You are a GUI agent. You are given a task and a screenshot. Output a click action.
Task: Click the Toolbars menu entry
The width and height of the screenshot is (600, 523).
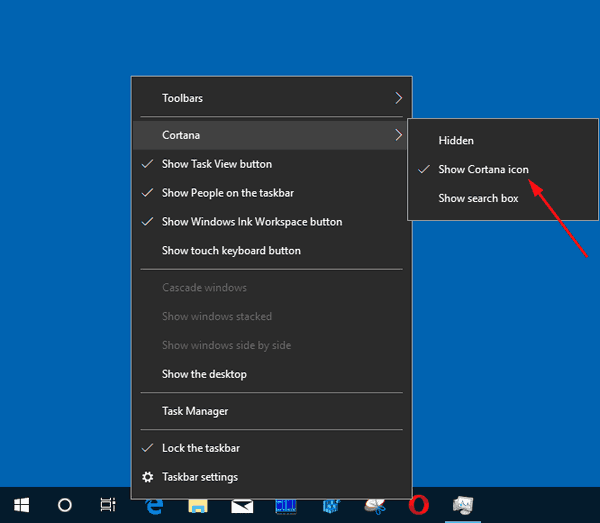pyautogui.click(x=272, y=98)
